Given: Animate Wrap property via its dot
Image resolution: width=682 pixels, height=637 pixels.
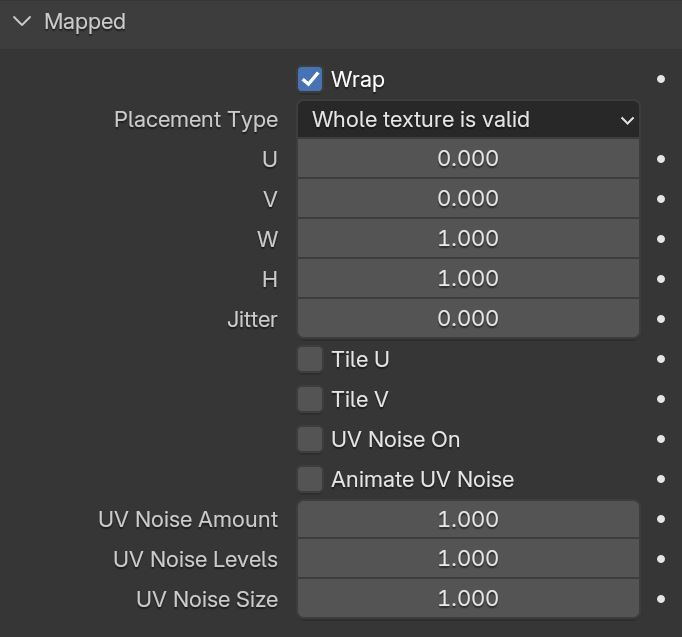Looking at the screenshot, I should point(661,79).
